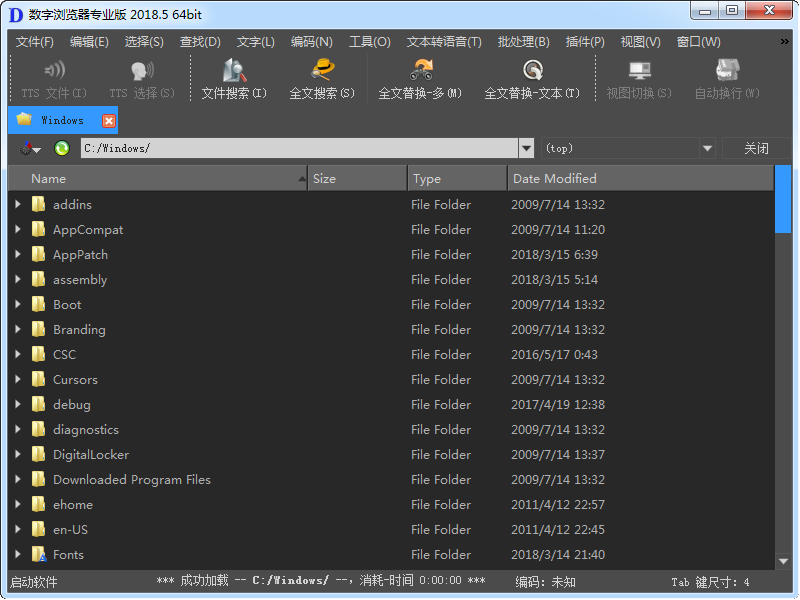
Task: Click the Boot folder icon
Action: (38, 304)
